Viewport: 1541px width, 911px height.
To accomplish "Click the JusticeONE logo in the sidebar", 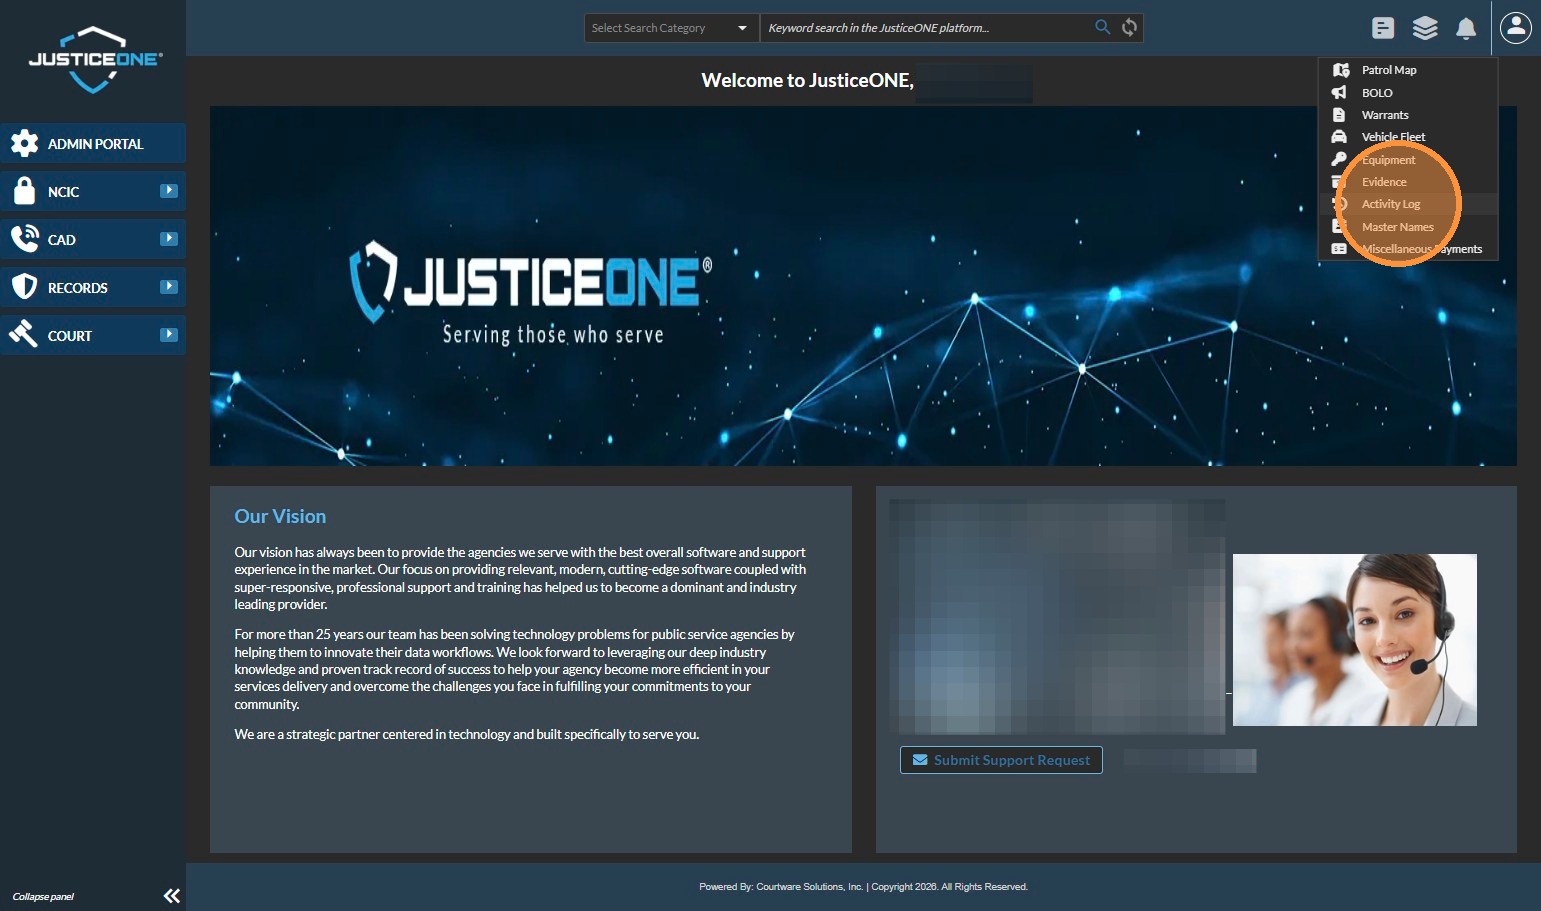I will coord(94,60).
